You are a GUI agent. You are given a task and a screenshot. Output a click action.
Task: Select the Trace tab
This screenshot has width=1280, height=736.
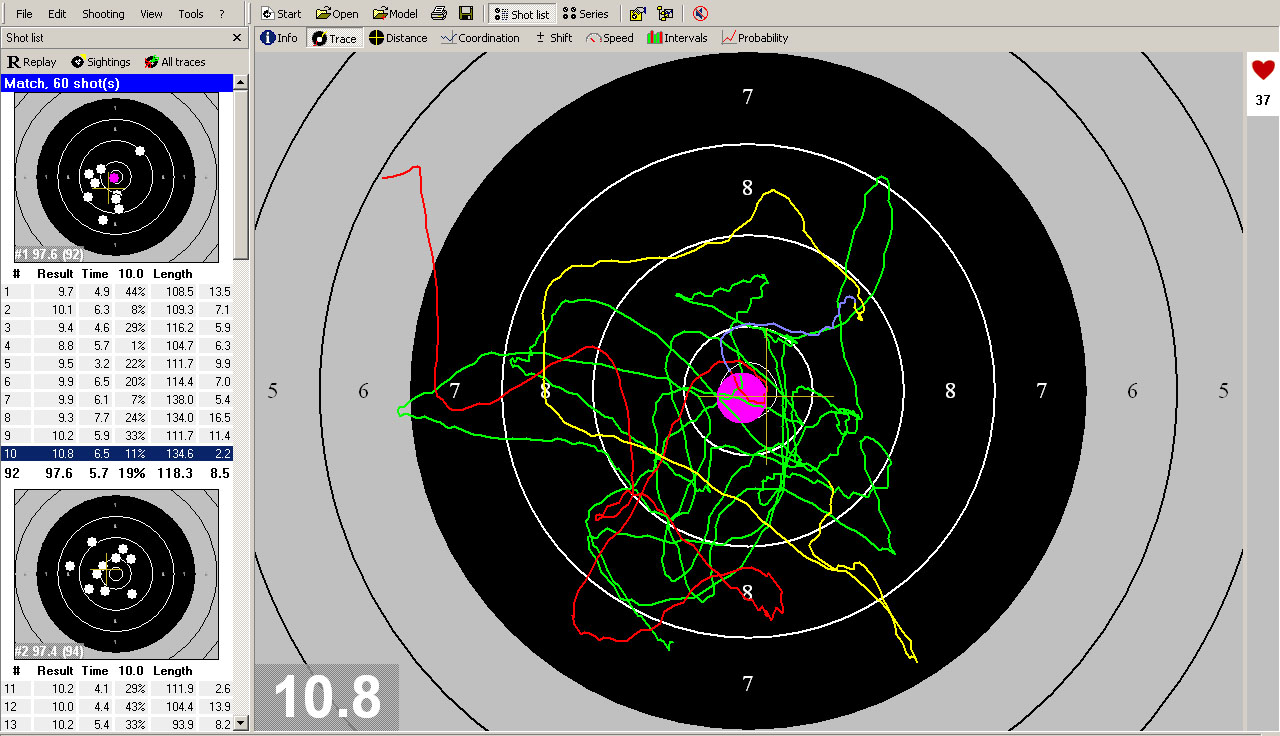click(334, 38)
